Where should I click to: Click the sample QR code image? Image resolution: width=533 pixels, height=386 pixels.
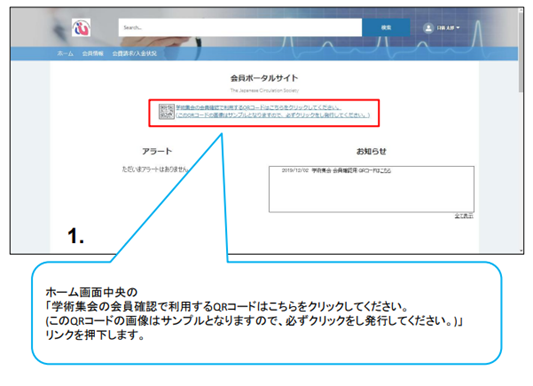point(167,111)
